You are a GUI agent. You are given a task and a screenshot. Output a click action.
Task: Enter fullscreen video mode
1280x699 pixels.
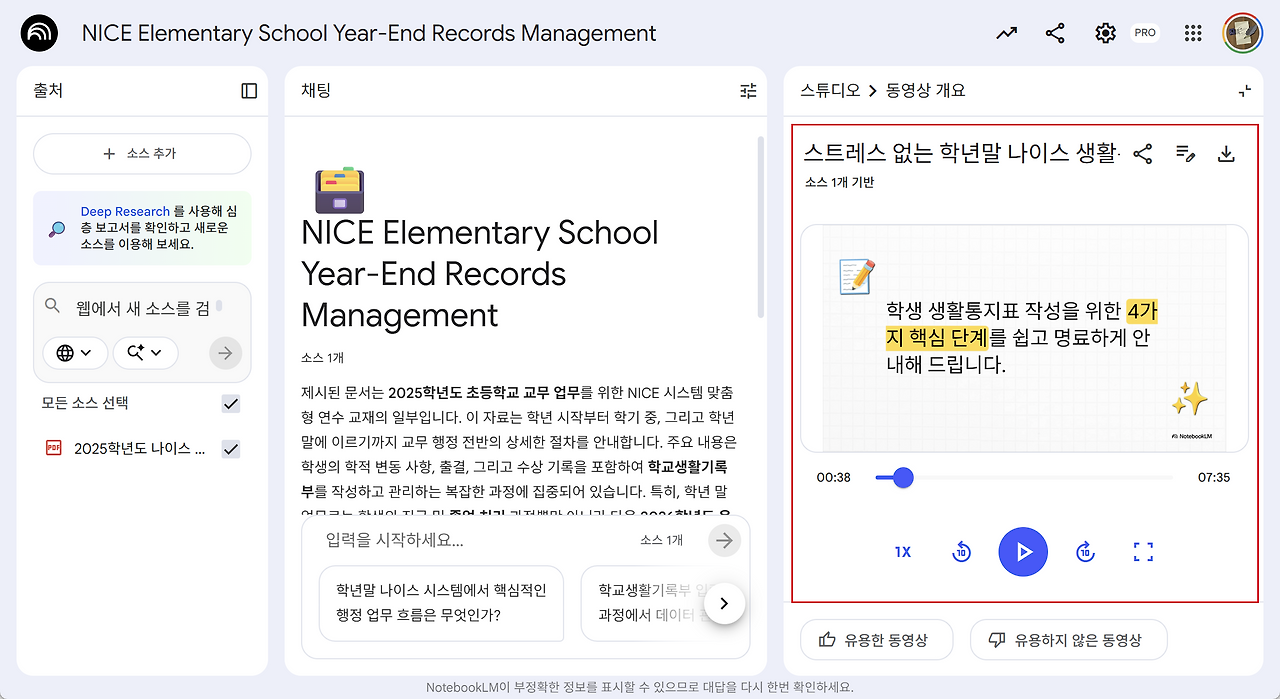(1144, 552)
